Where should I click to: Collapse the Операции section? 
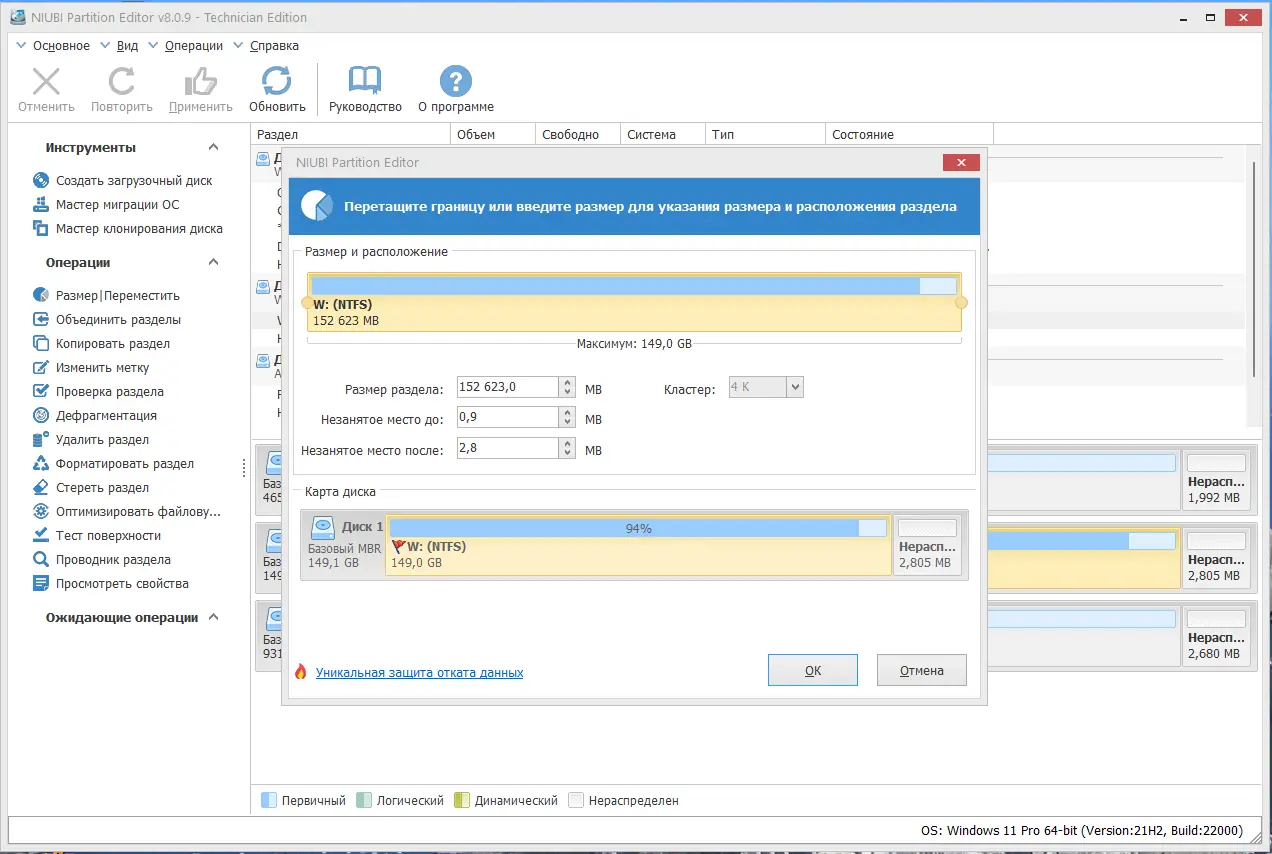click(213, 262)
